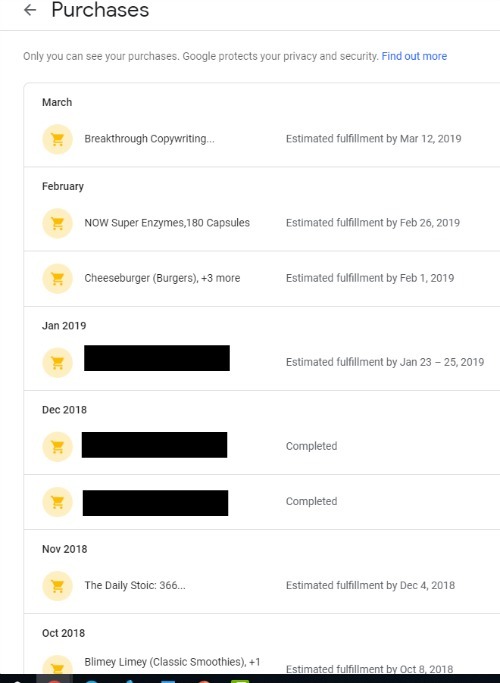Go back using the arrow beside Purchases
The height and width of the screenshot is (683, 500).
click(x=30, y=10)
